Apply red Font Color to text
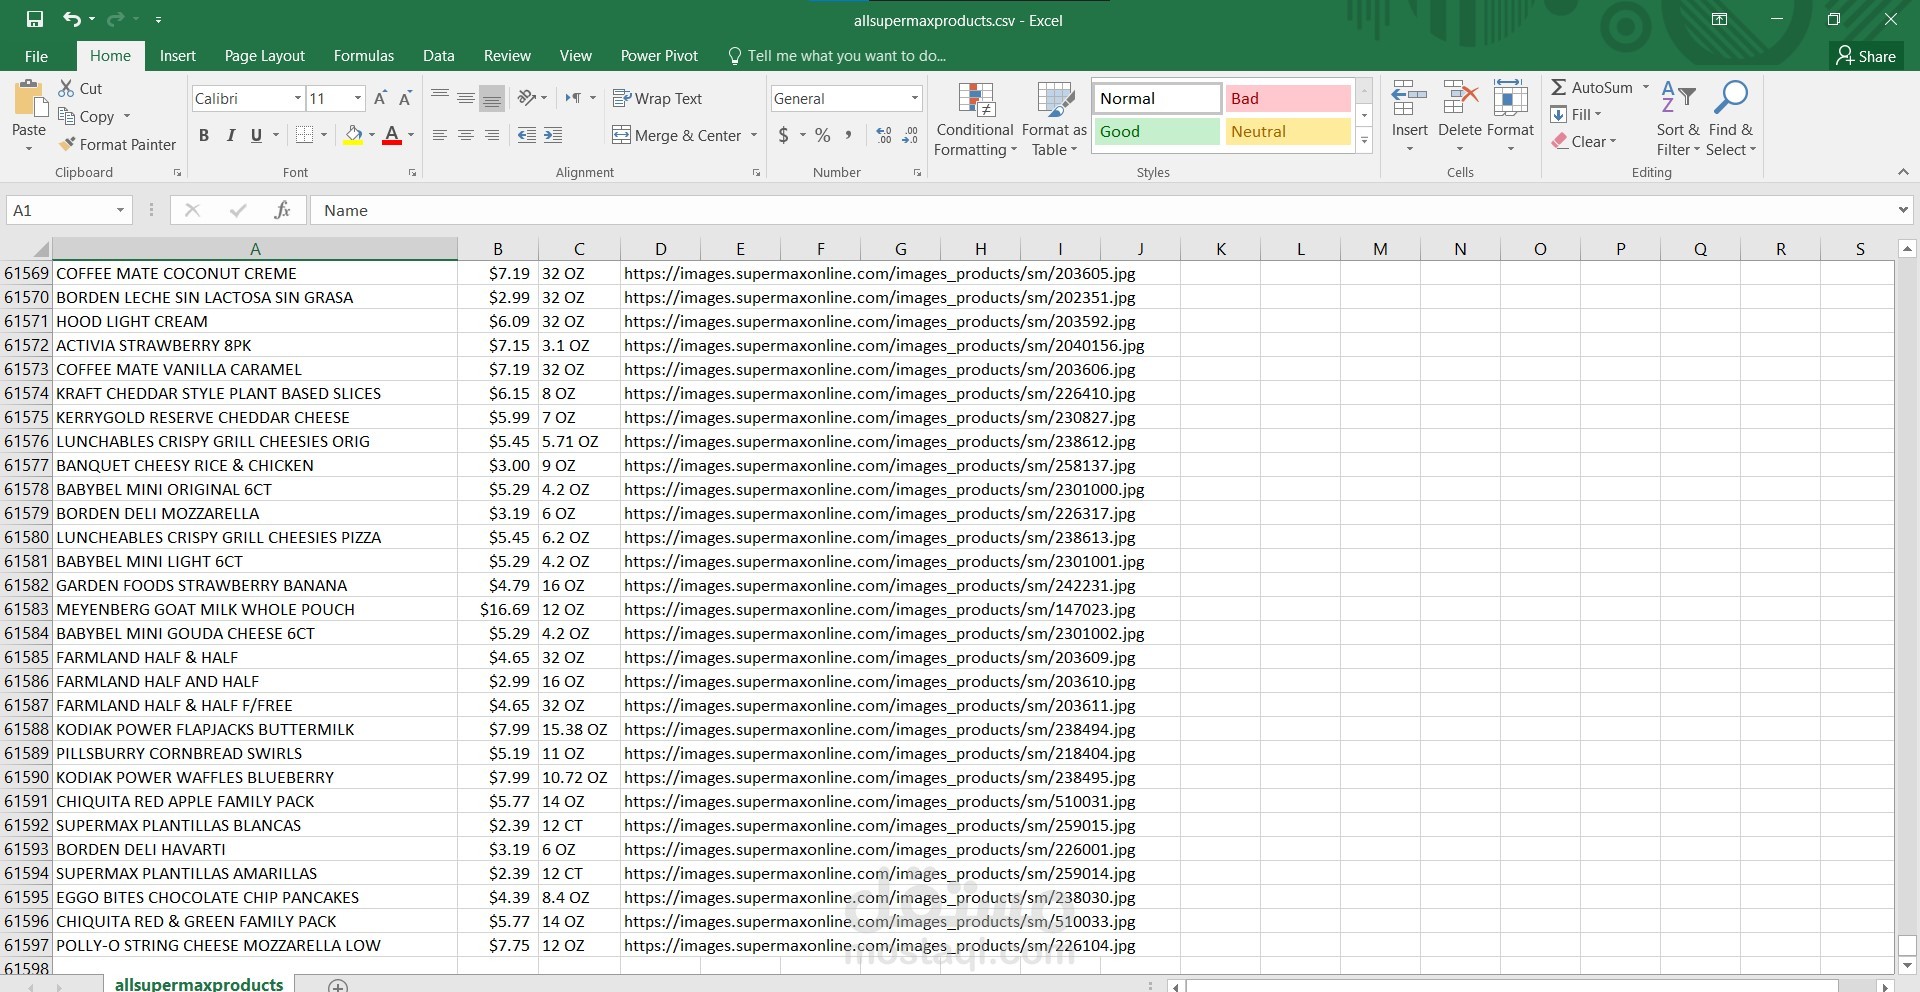 point(392,135)
